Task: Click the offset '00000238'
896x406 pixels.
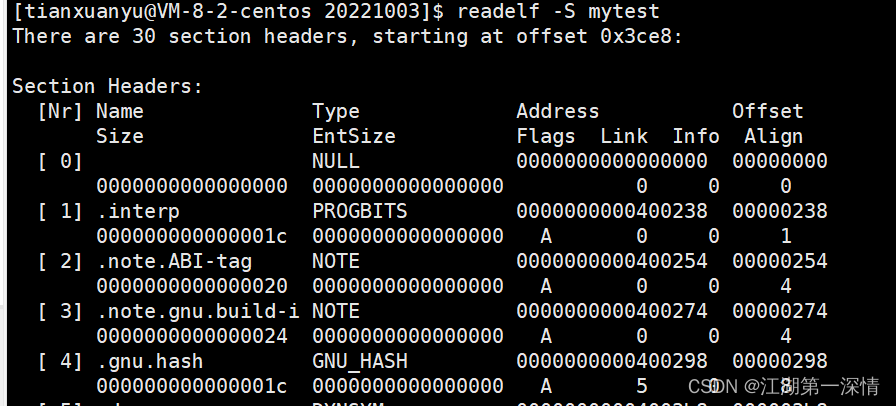Action: [x=780, y=212]
